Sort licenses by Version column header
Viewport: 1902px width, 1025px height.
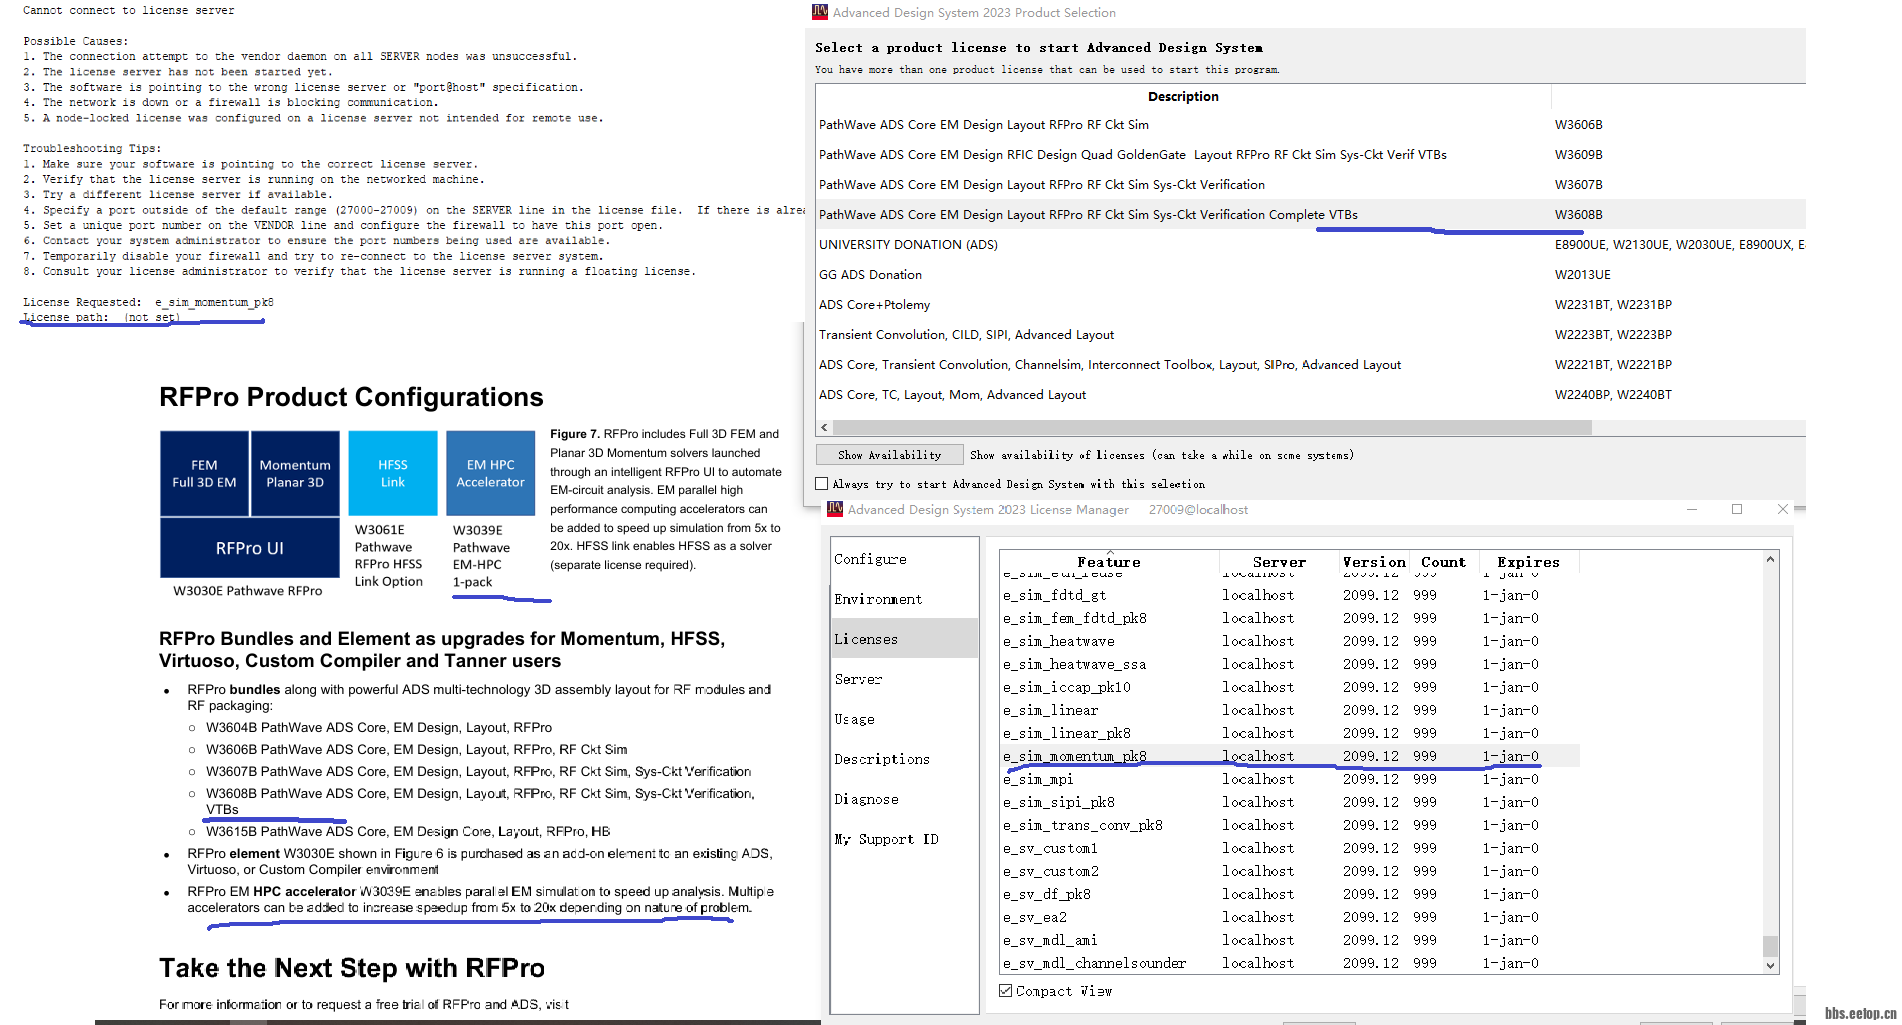(x=1374, y=562)
